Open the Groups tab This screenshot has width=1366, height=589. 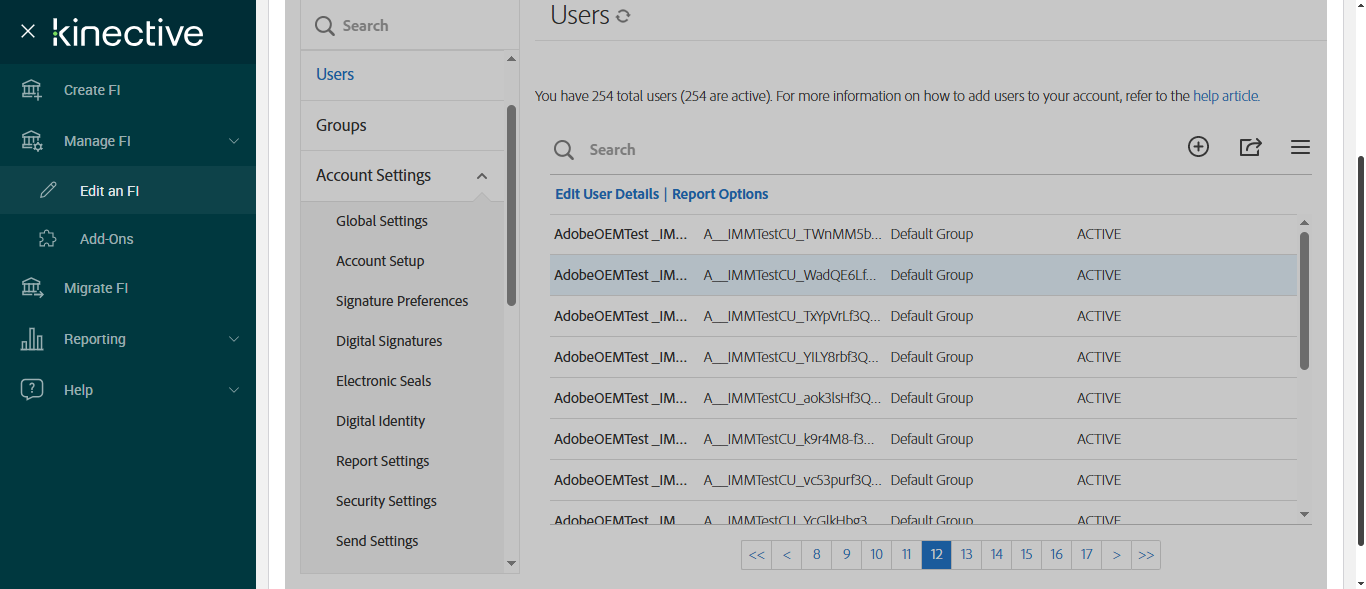341,125
